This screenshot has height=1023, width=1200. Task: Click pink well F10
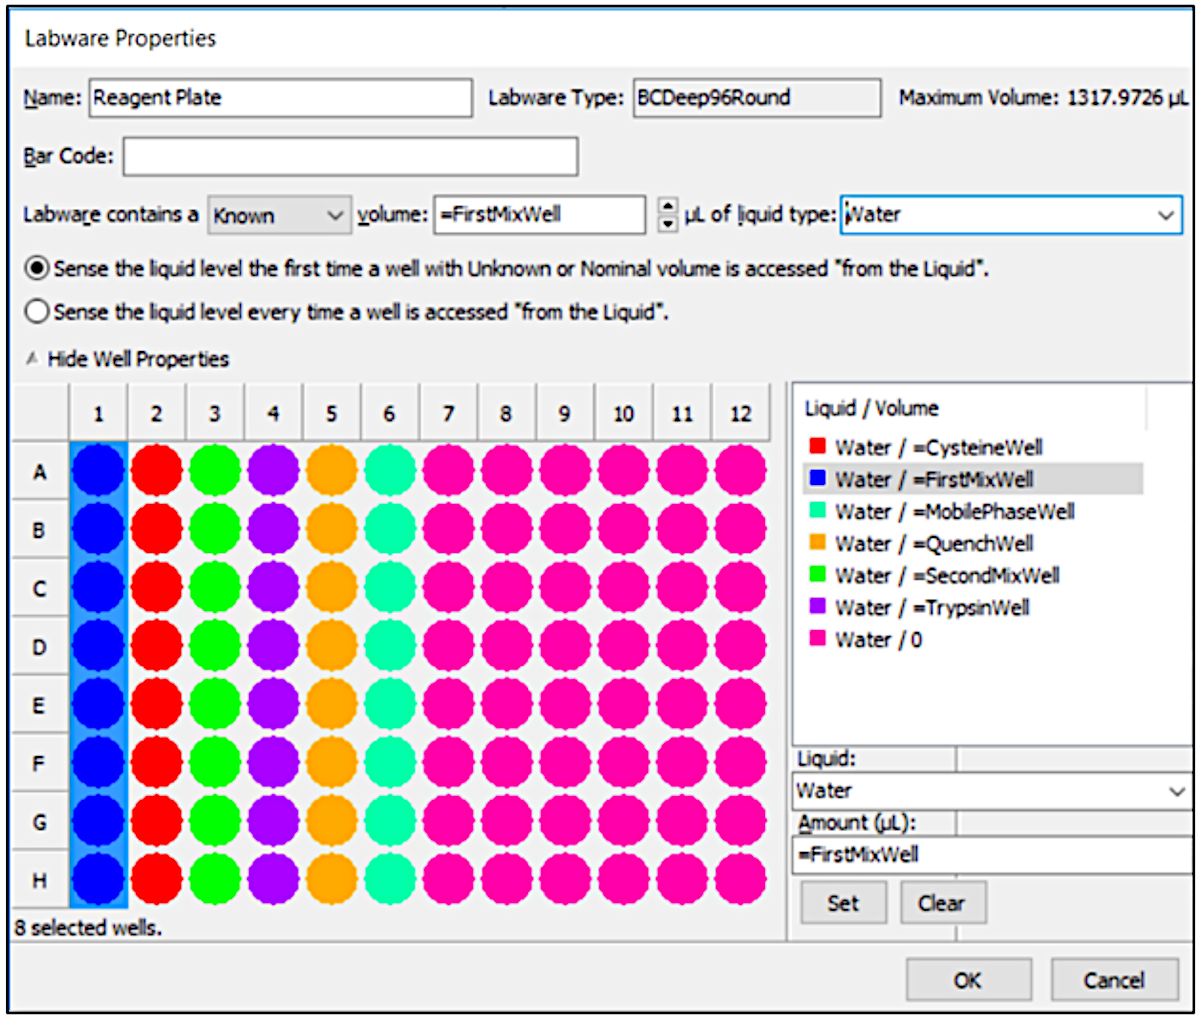(623, 764)
